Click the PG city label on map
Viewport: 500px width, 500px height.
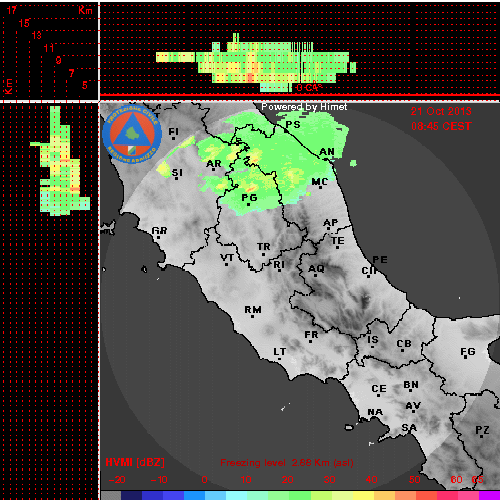click(249, 198)
